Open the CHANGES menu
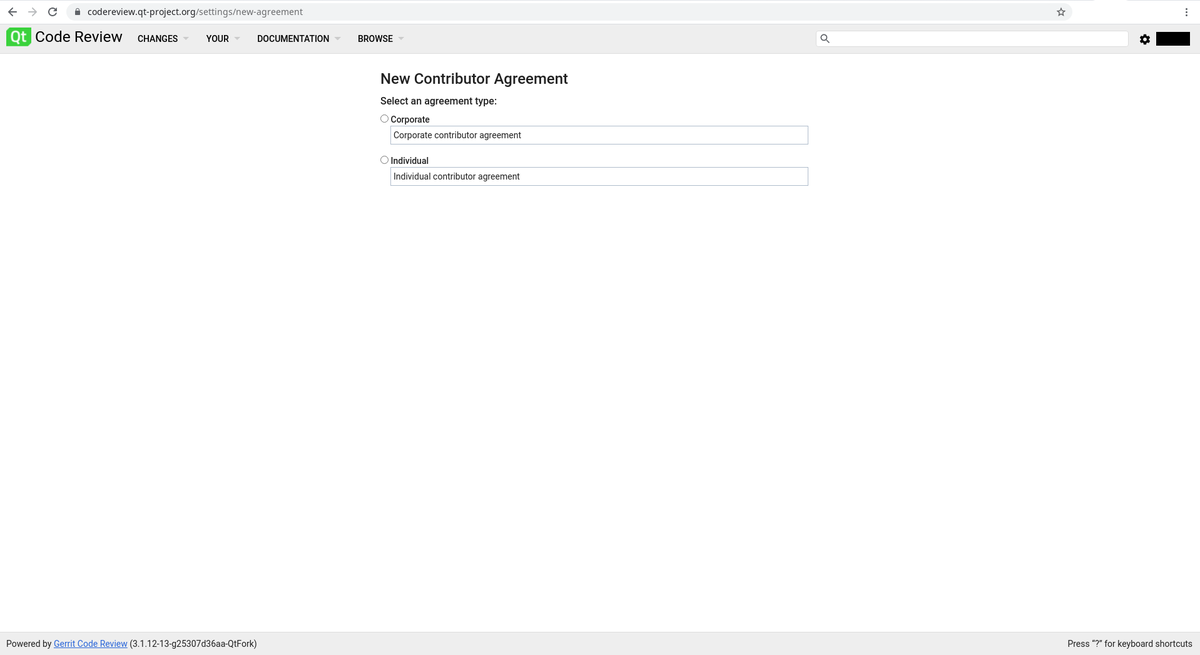This screenshot has width=1200, height=655. pos(157,39)
